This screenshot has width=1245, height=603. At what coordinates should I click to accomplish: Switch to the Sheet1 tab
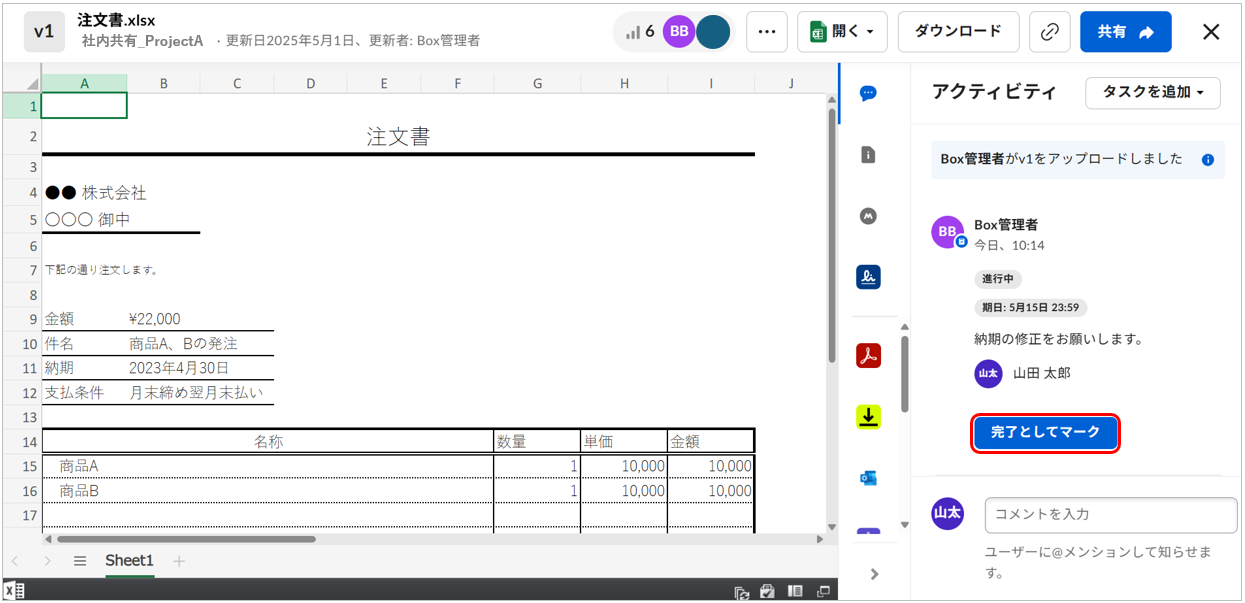[129, 561]
